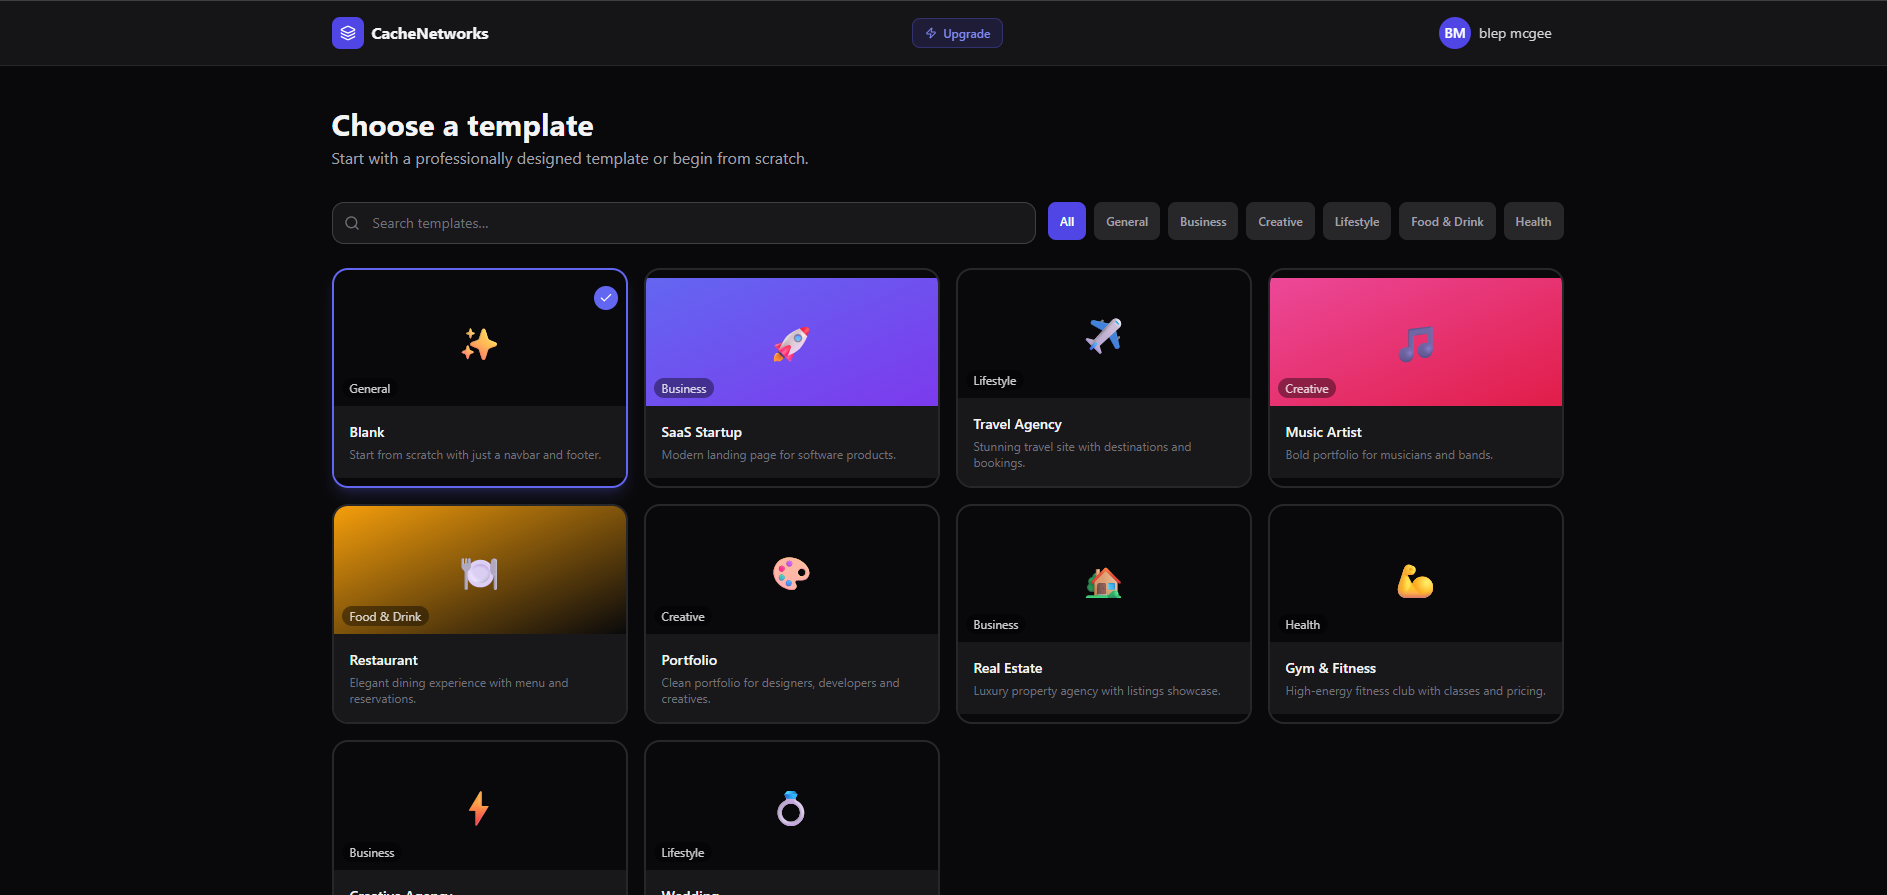Select the Food & Drink filter

[1447, 222]
